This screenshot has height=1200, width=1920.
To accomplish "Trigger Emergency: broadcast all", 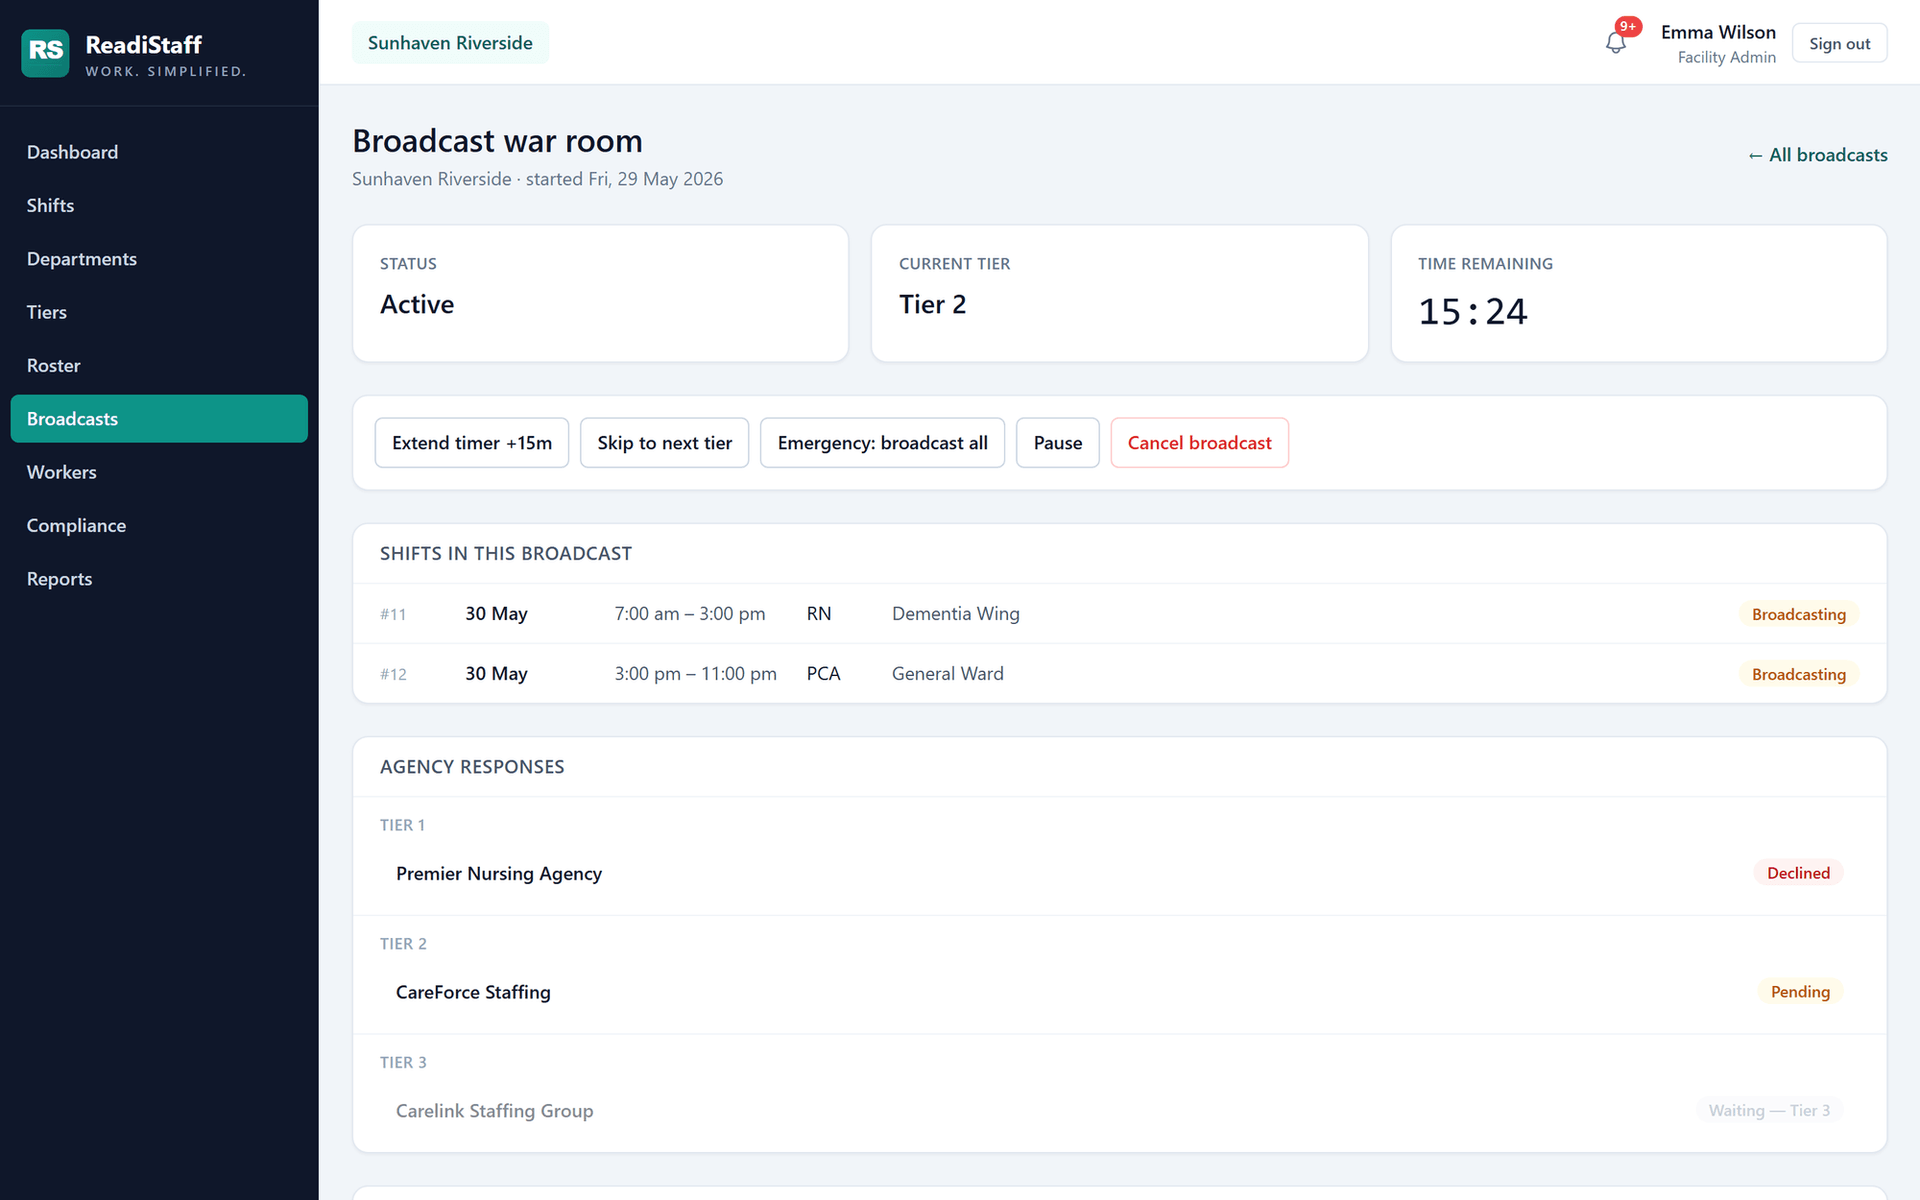I will coord(883,443).
